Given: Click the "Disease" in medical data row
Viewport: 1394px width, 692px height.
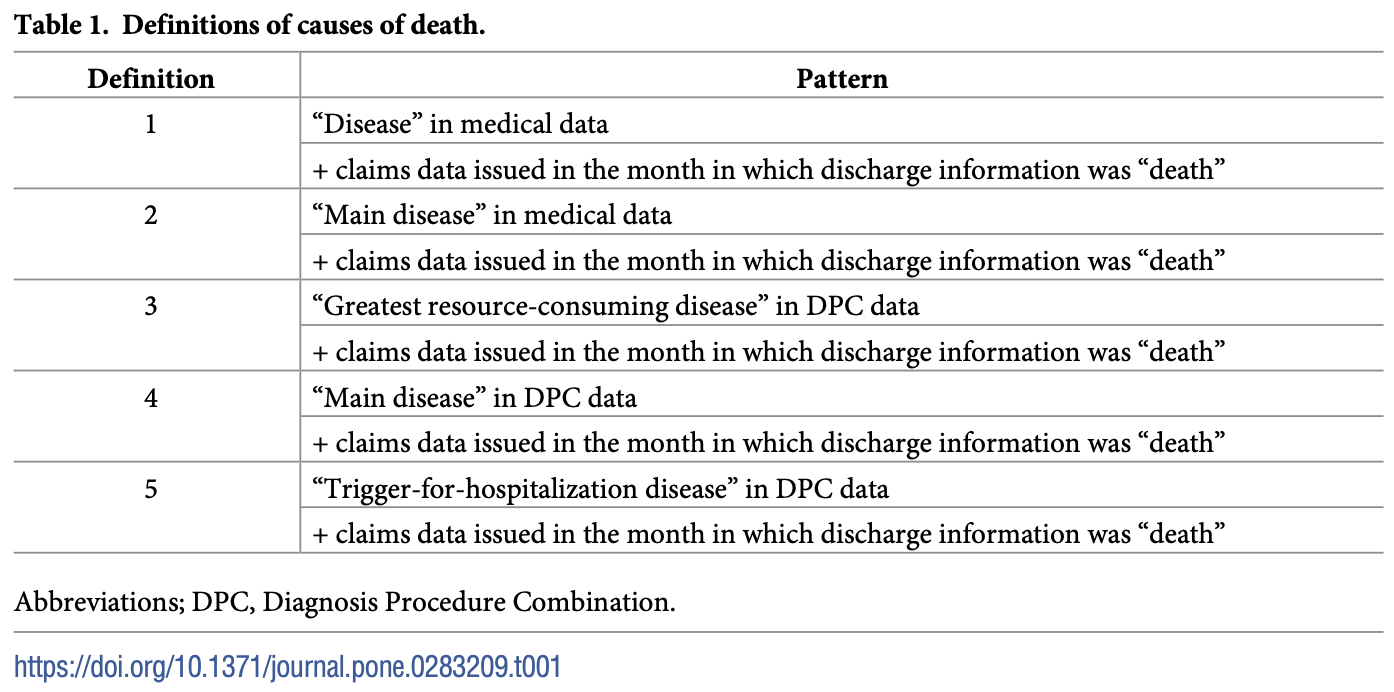Looking at the screenshot, I should click(460, 125).
